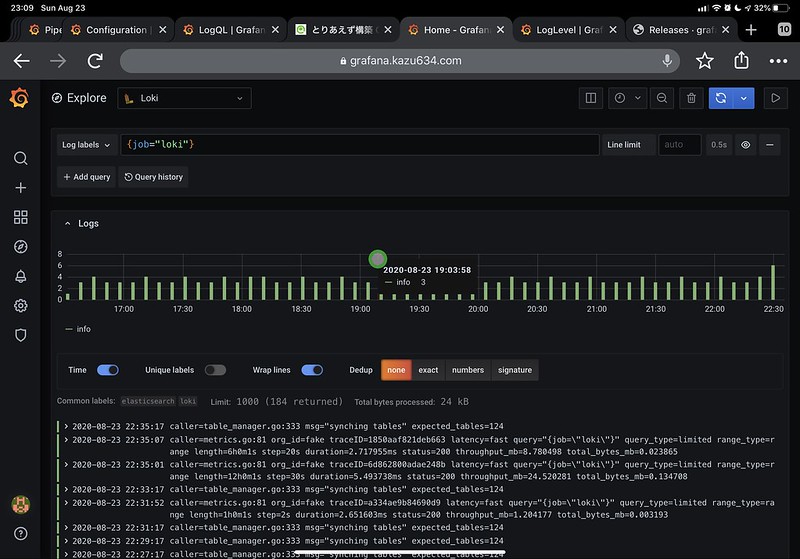
Task: Reload the page in browser
Action: tap(95, 61)
